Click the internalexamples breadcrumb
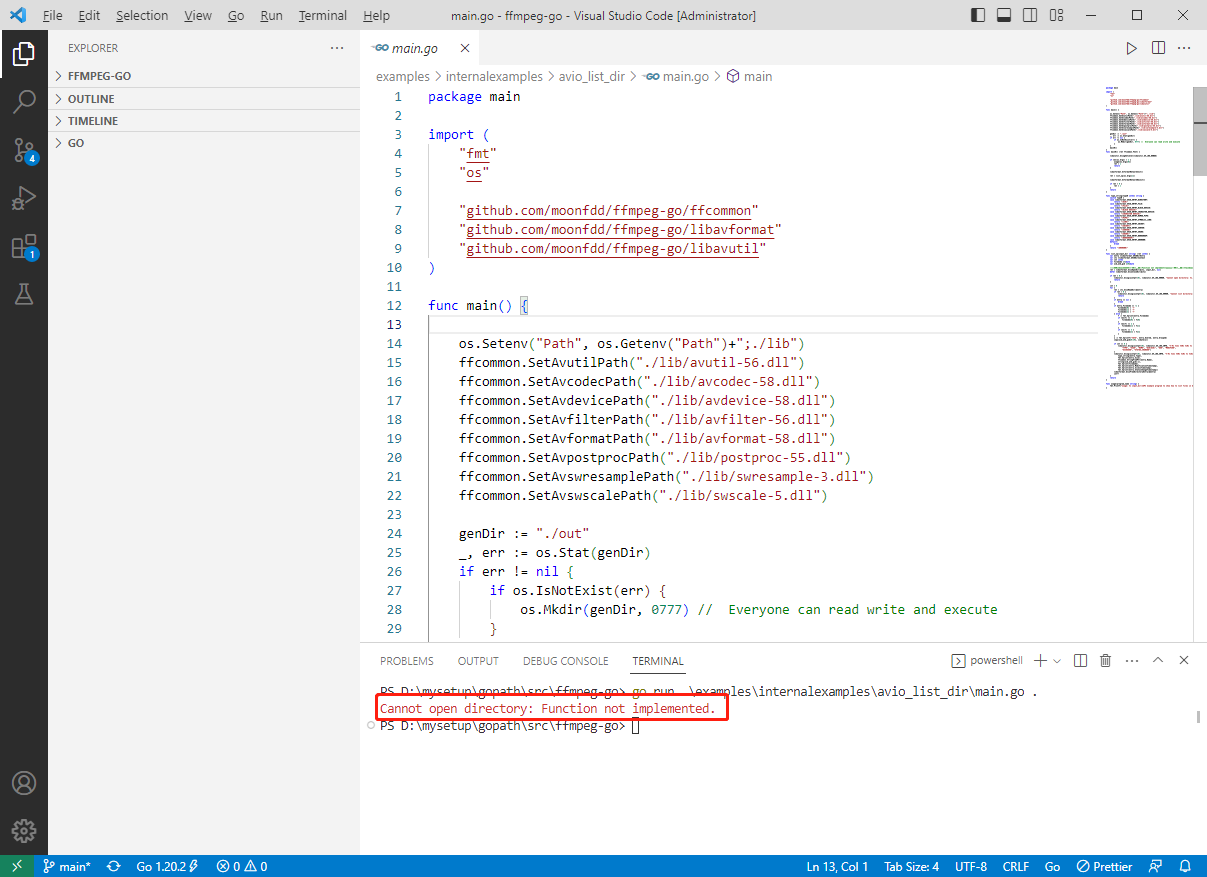 pos(494,76)
